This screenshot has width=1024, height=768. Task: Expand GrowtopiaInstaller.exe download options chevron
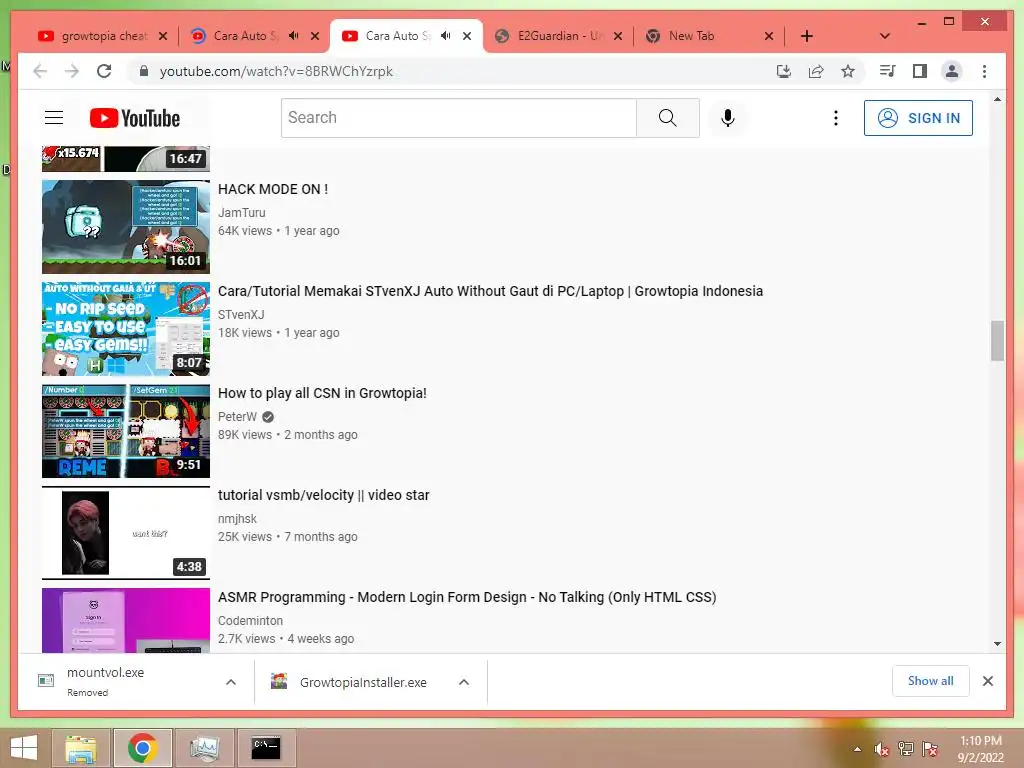(x=464, y=682)
